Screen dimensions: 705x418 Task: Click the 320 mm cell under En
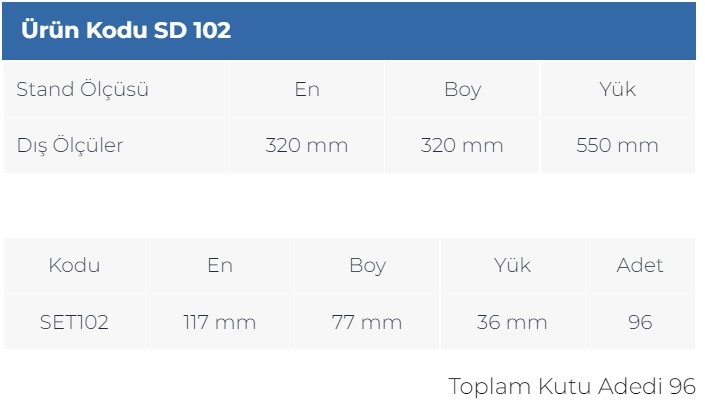307,145
